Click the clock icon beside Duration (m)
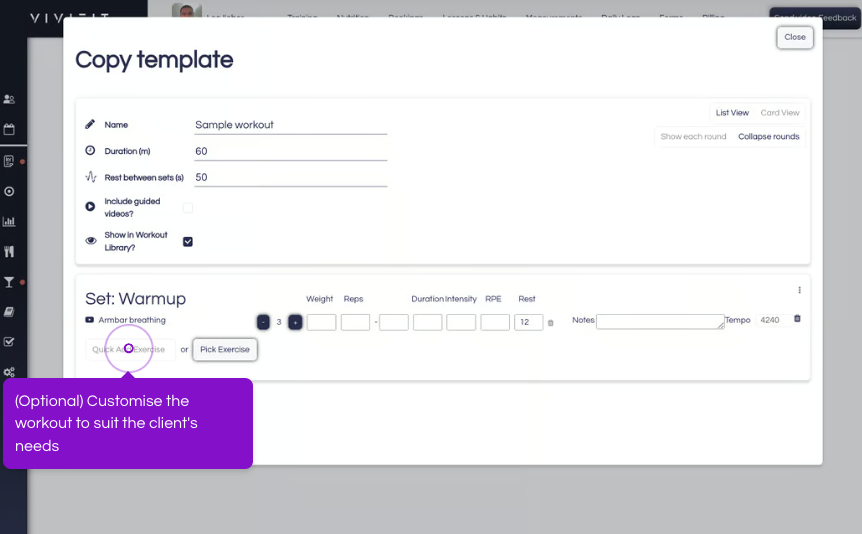Image resolution: width=862 pixels, height=534 pixels. 90,150
